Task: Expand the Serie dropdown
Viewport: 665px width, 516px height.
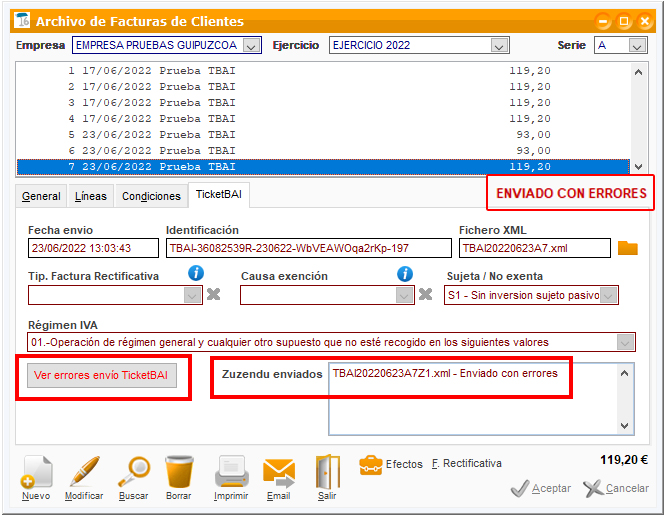Action: [x=637, y=45]
